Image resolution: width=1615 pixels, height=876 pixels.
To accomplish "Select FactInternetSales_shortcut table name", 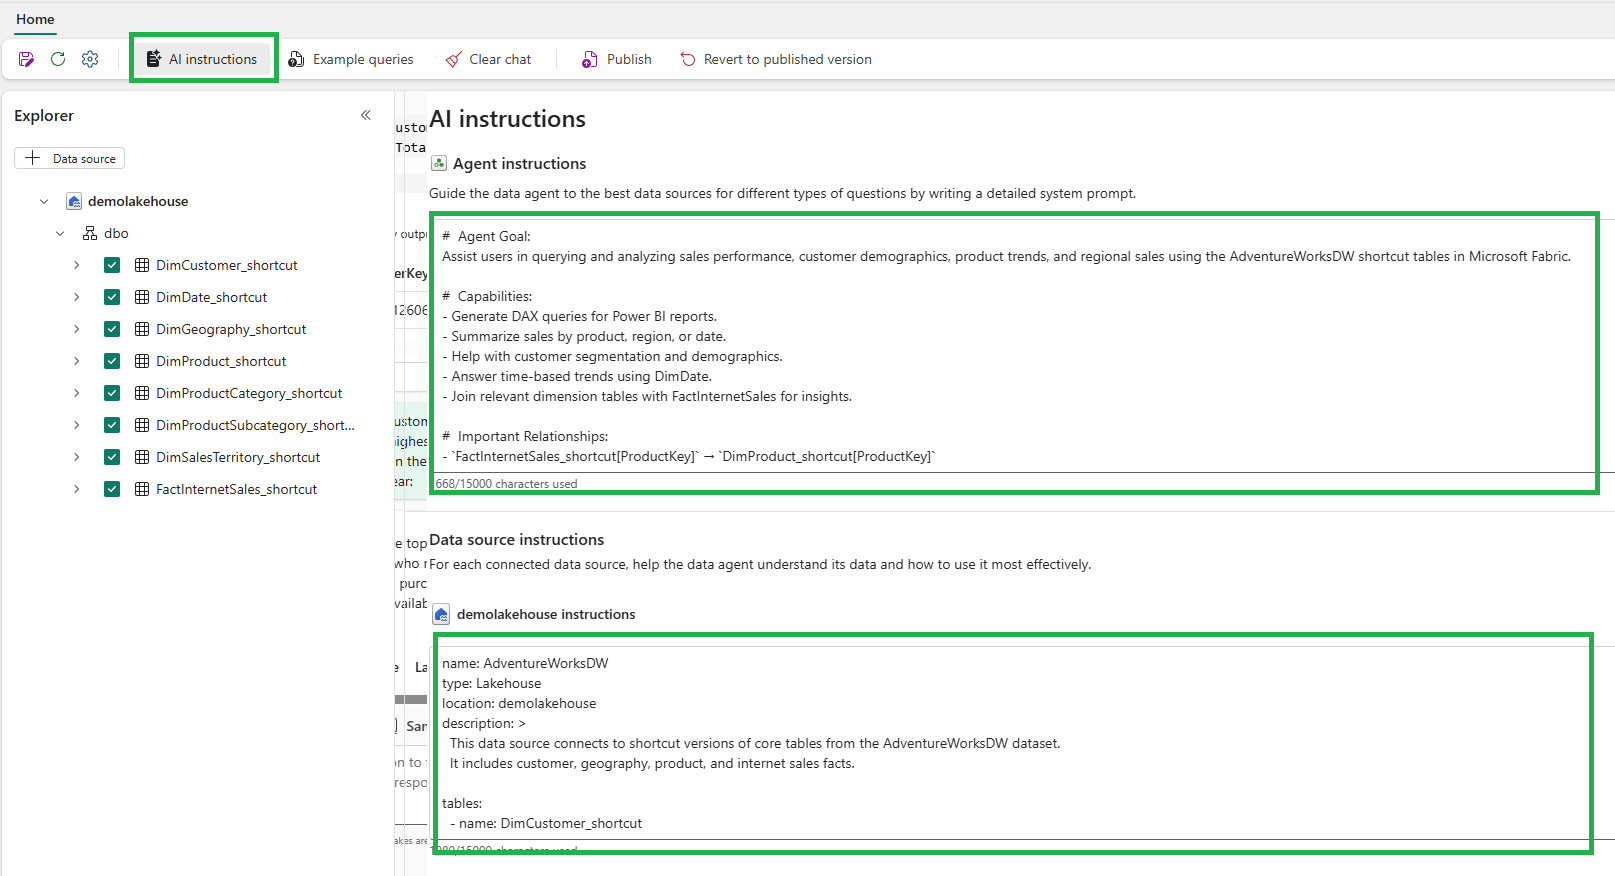I will click(x=236, y=489).
